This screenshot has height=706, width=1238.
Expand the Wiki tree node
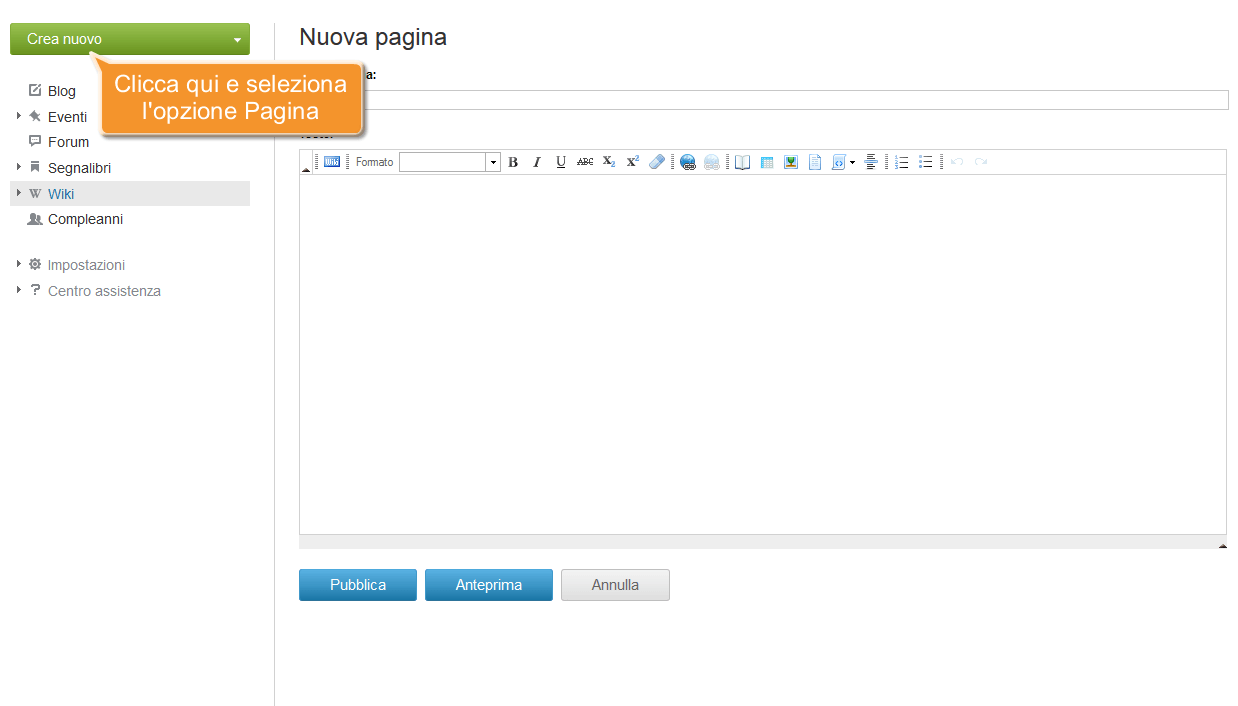tap(19, 193)
